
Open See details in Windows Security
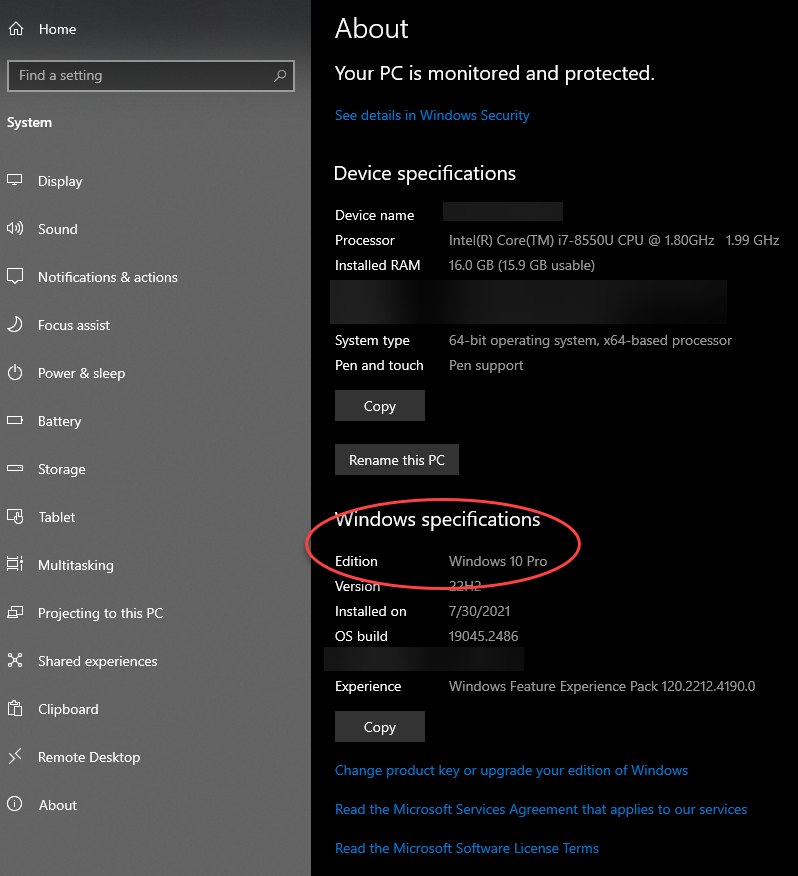click(432, 115)
